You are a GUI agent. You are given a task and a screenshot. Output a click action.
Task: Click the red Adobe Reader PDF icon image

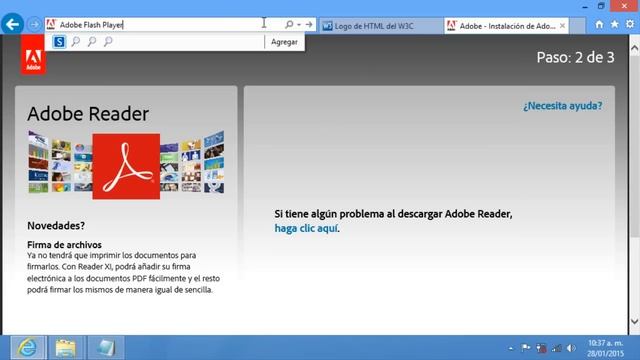point(126,167)
